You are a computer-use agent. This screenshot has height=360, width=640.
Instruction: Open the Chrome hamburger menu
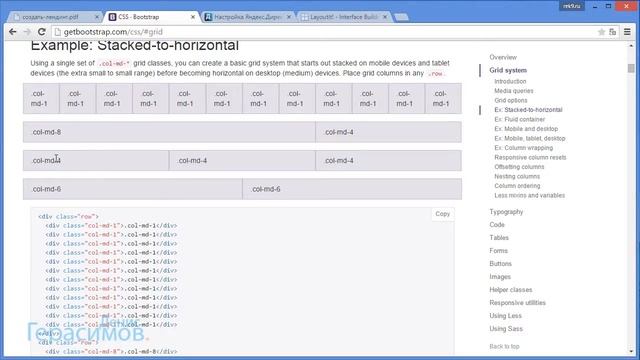(x=627, y=32)
